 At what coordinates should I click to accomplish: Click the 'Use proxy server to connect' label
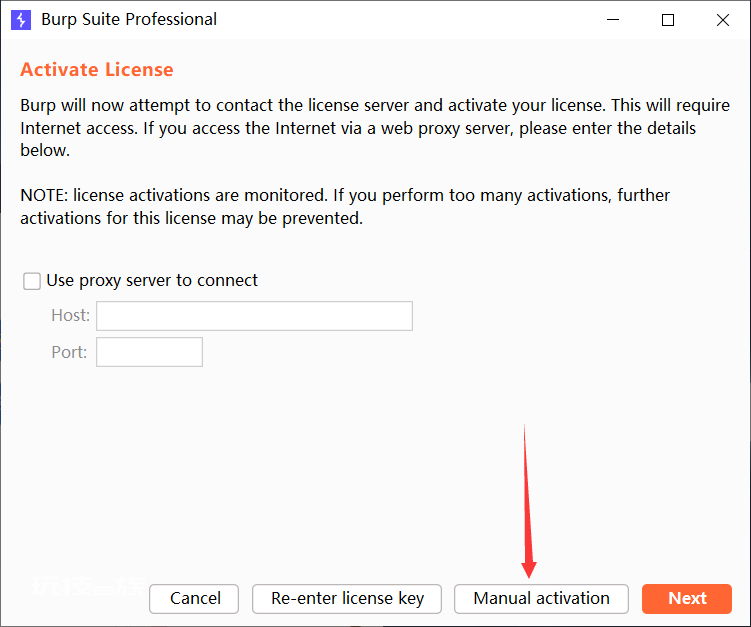(152, 280)
